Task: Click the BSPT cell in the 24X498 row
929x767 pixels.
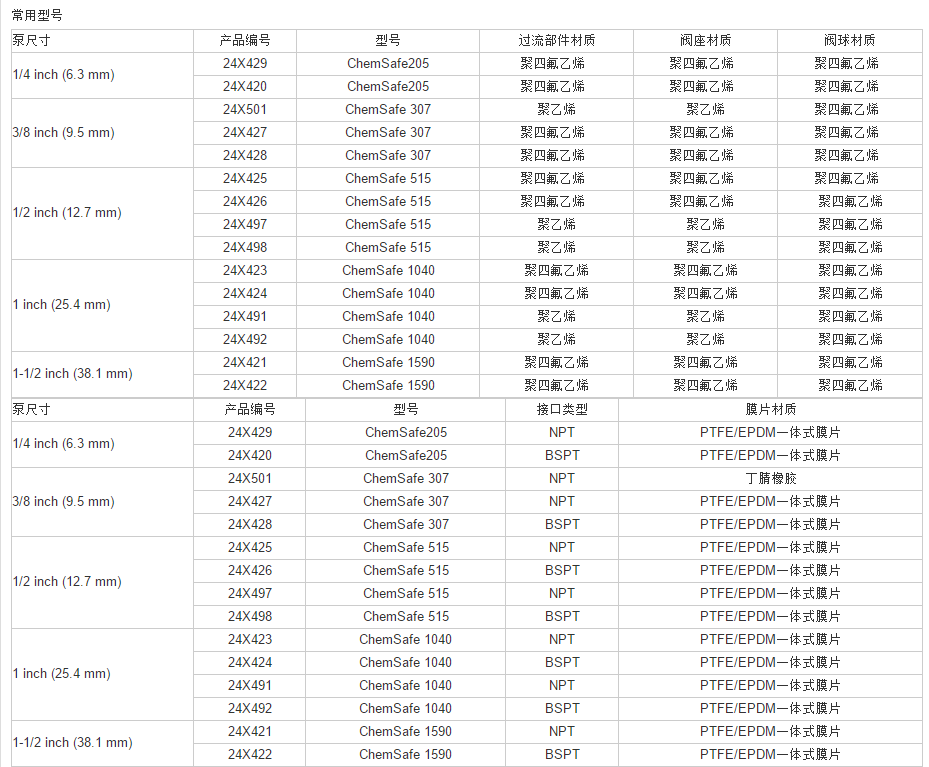Action: pyautogui.click(x=562, y=617)
